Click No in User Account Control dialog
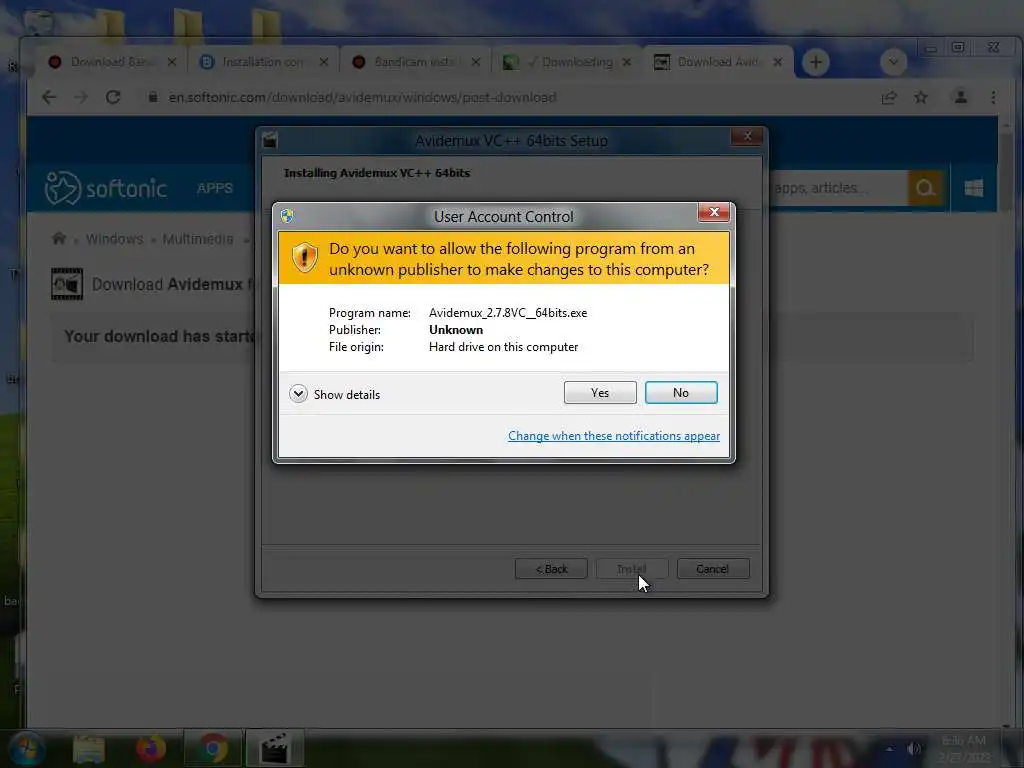The height and width of the screenshot is (768, 1024). point(681,392)
